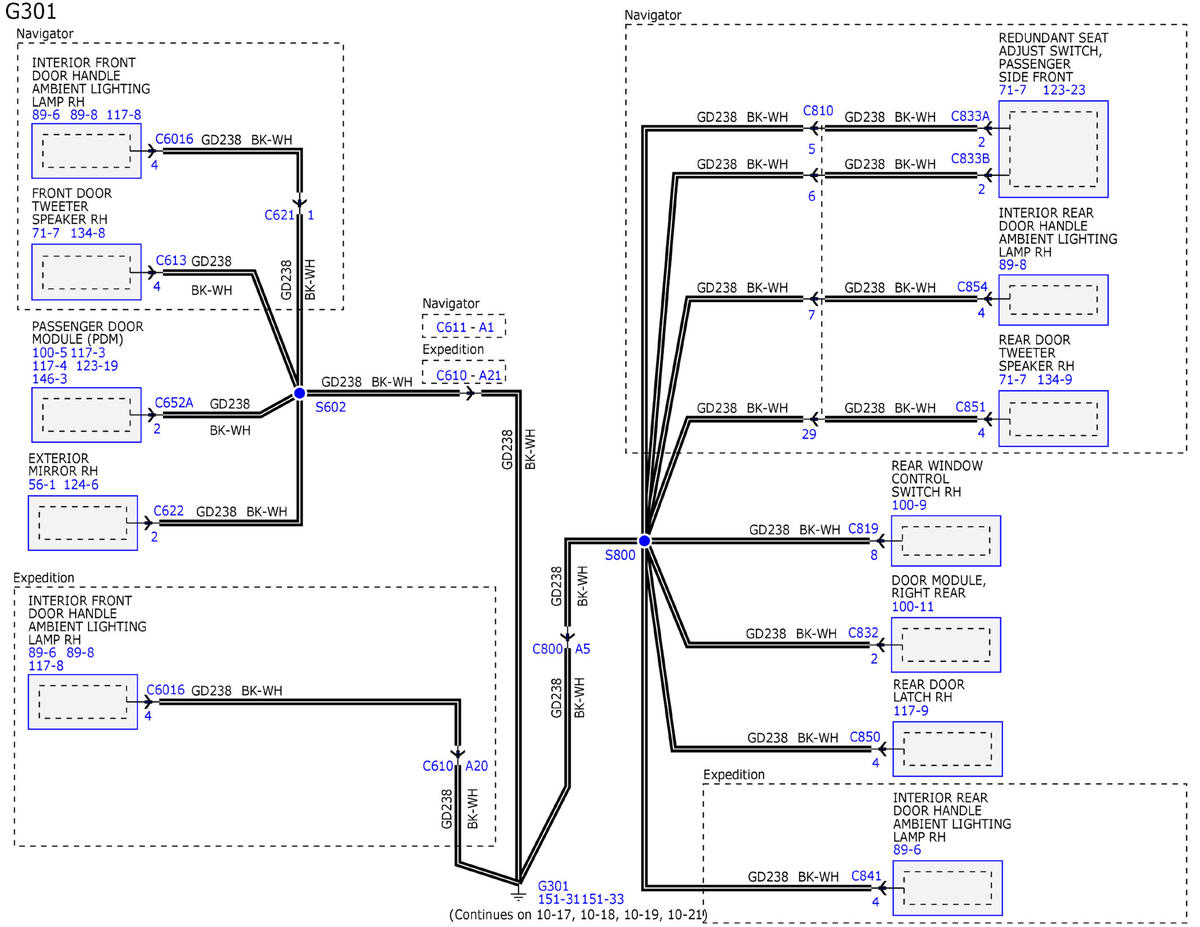The height and width of the screenshot is (927, 1200).
Task: Click pin label A5 next to C800
Action: click(x=582, y=649)
